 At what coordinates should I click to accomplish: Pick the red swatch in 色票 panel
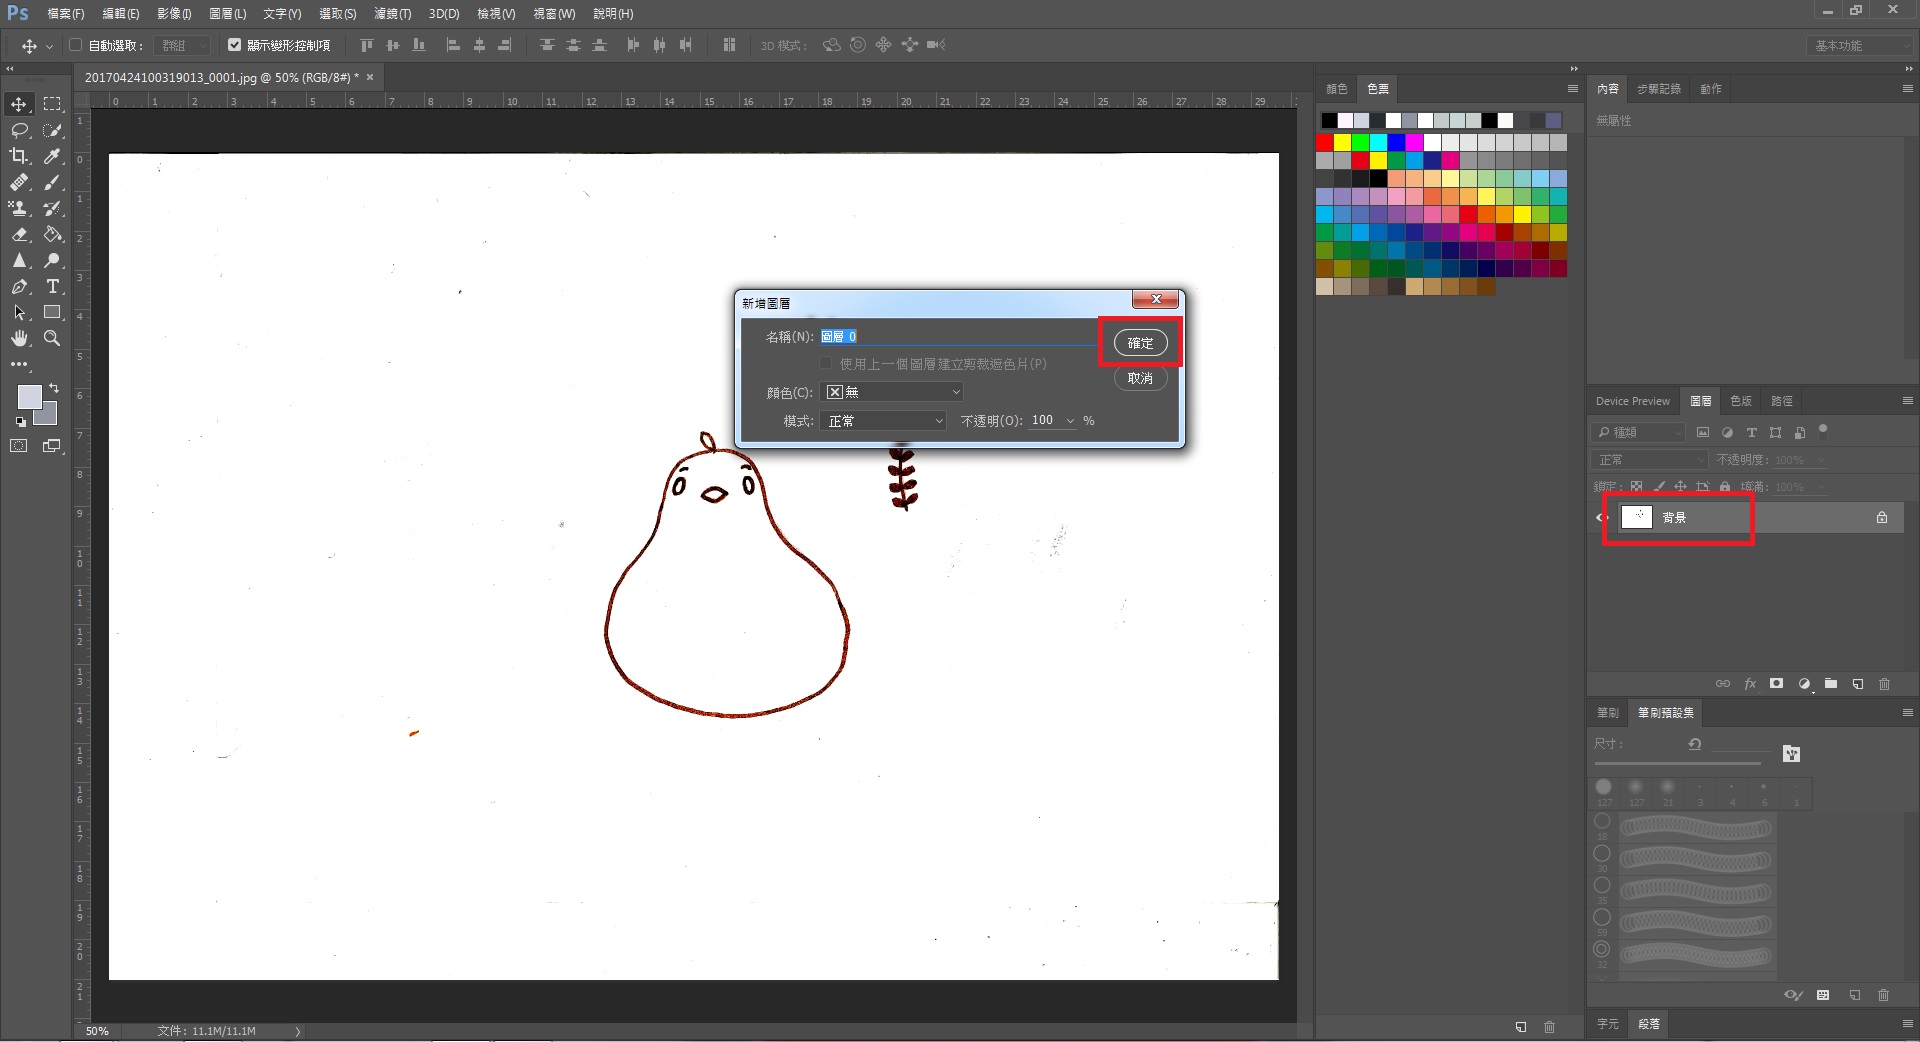1325,143
